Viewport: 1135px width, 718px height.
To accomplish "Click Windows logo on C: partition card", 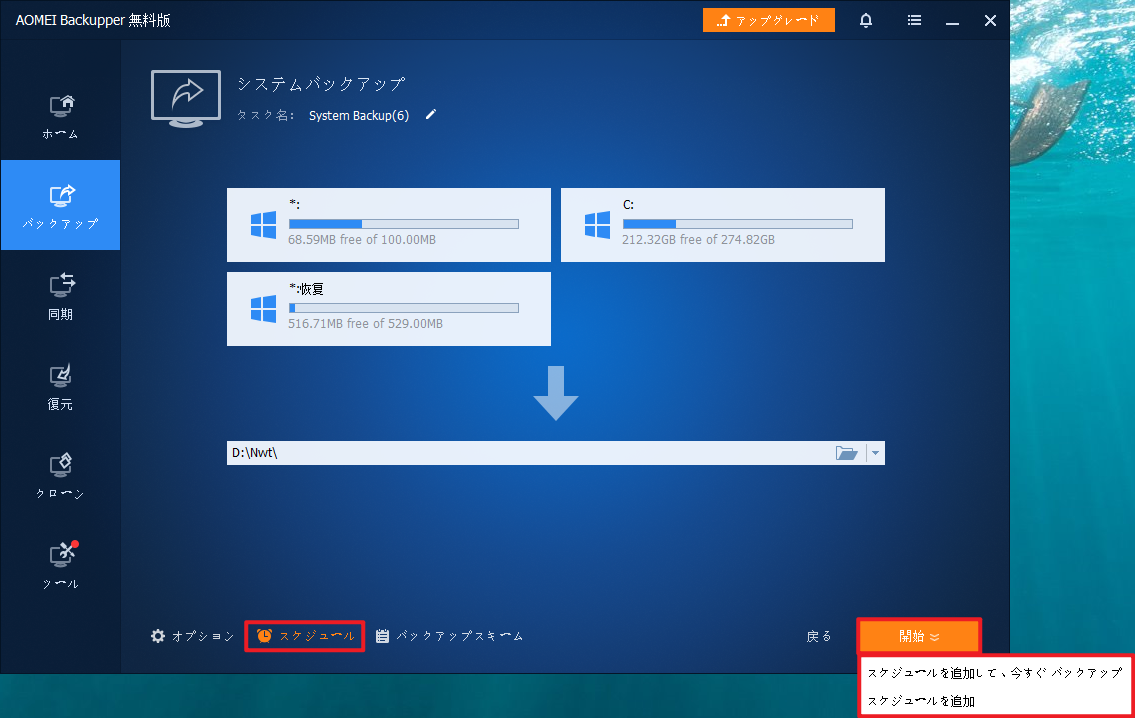I will (597, 225).
